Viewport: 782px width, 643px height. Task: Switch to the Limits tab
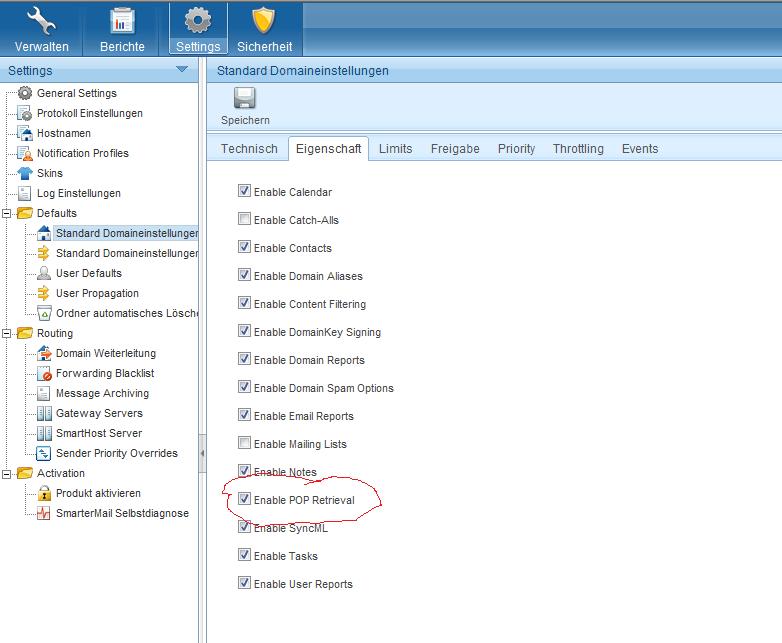(x=395, y=149)
